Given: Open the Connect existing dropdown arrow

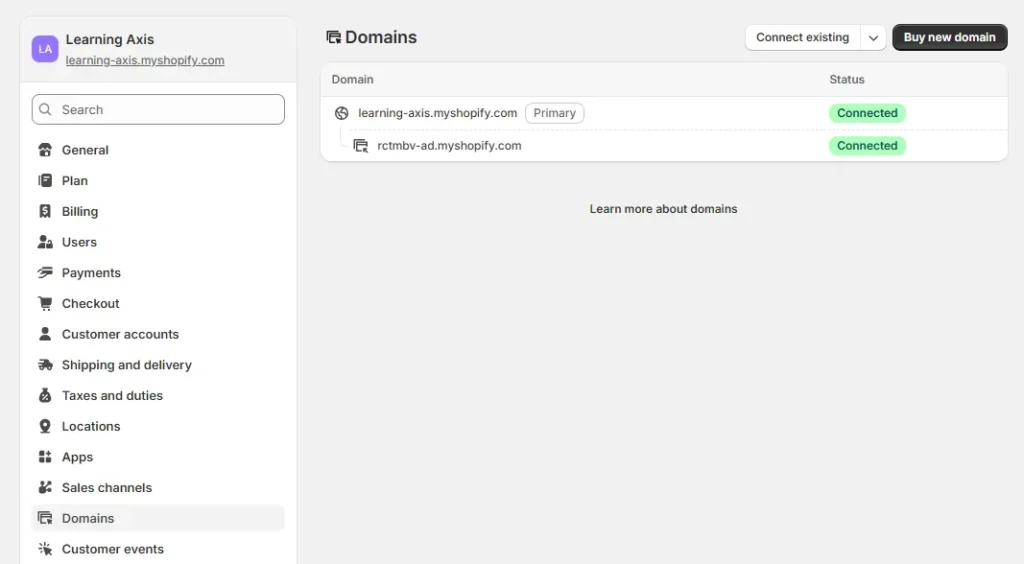Looking at the screenshot, I should pos(873,38).
